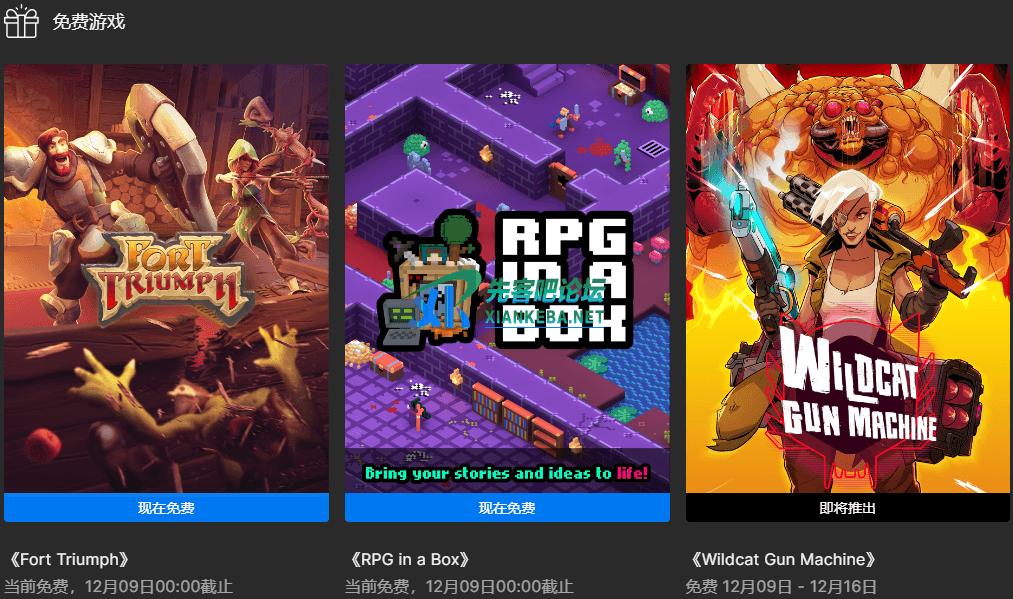Click Fort Triumph's 当前免费 12月09日 deadline text
This screenshot has height=599, width=1013.
coord(118,587)
